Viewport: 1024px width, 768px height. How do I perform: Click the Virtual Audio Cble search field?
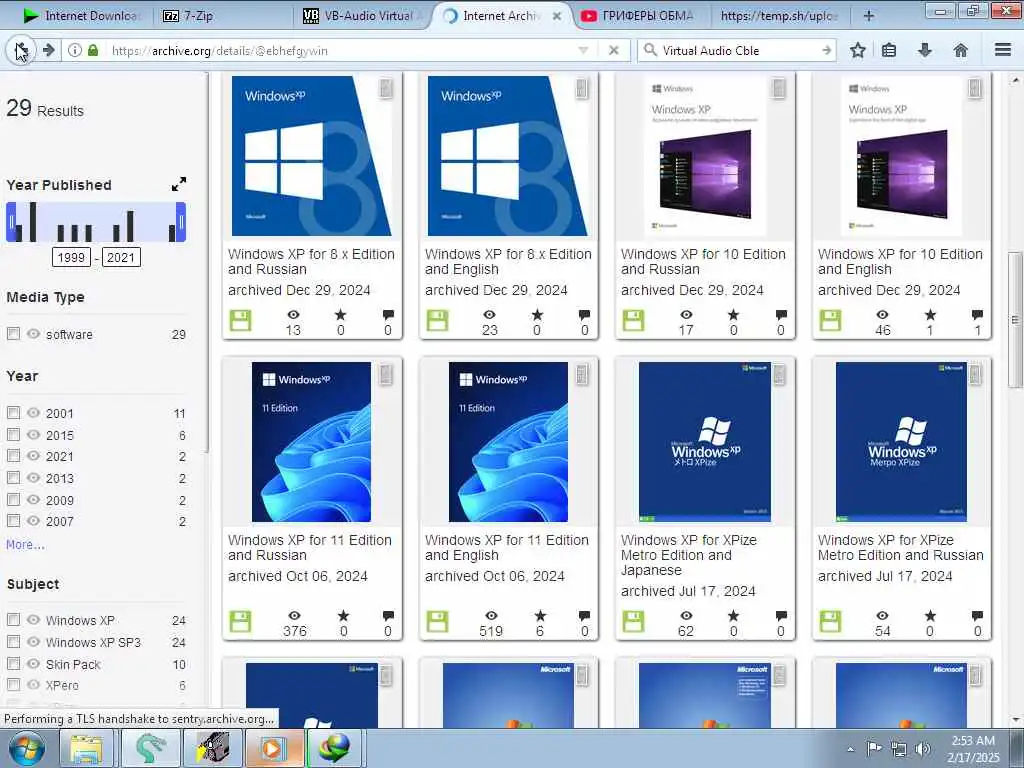(738, 50)
